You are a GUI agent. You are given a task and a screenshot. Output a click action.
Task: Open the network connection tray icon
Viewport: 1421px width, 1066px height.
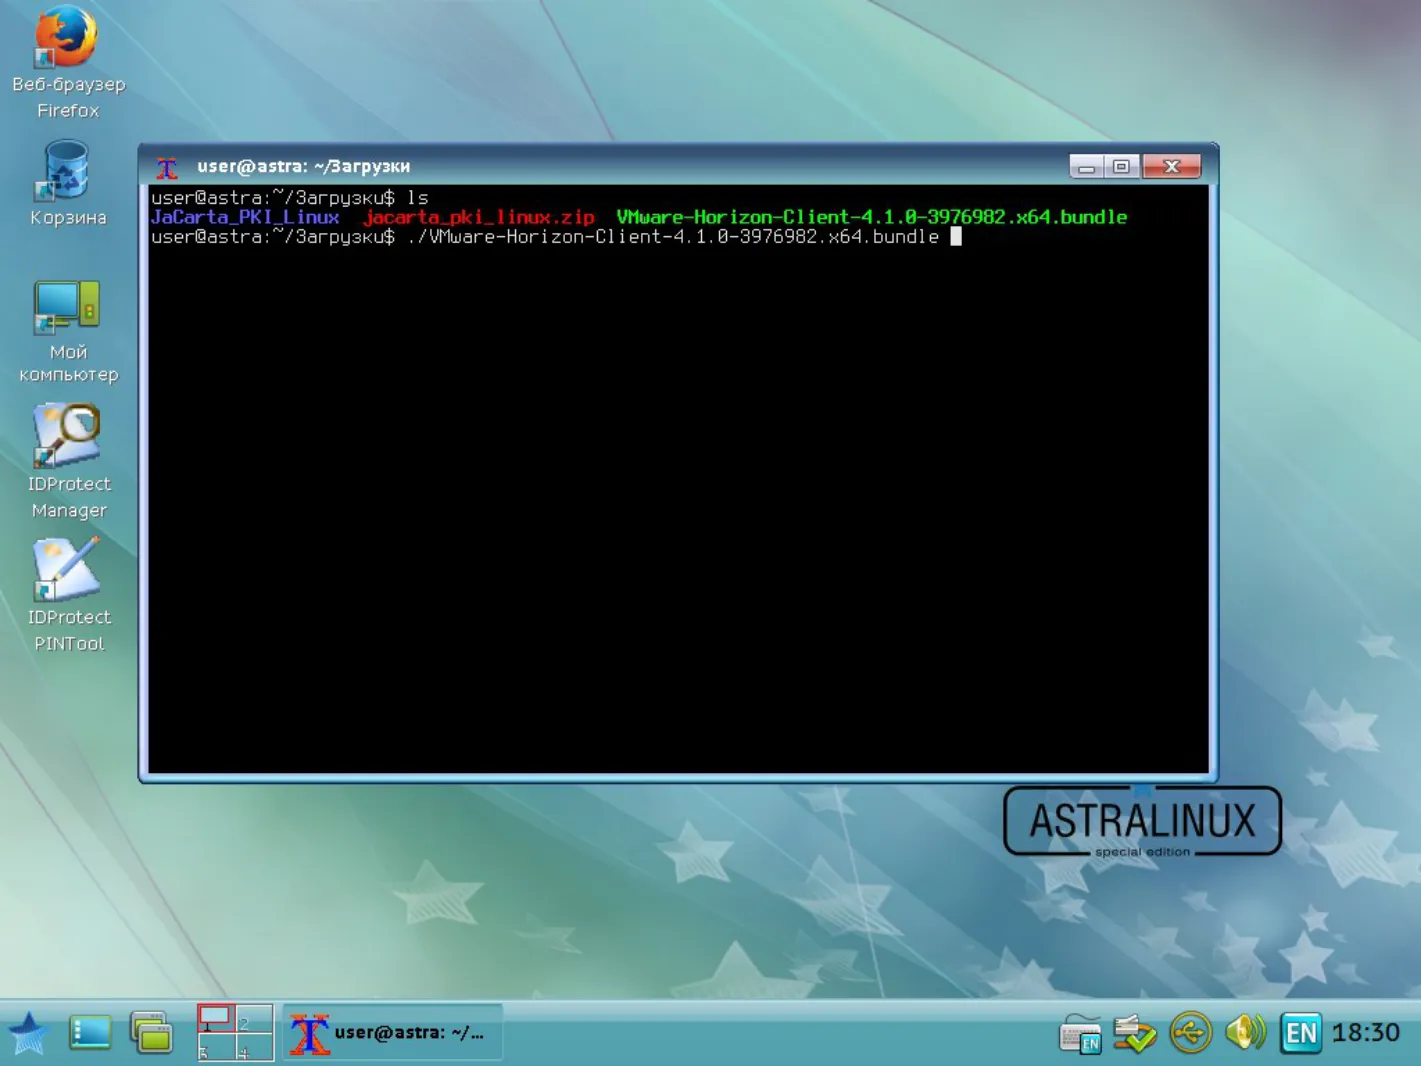pyautogui.click(x=1135, y=1033)
